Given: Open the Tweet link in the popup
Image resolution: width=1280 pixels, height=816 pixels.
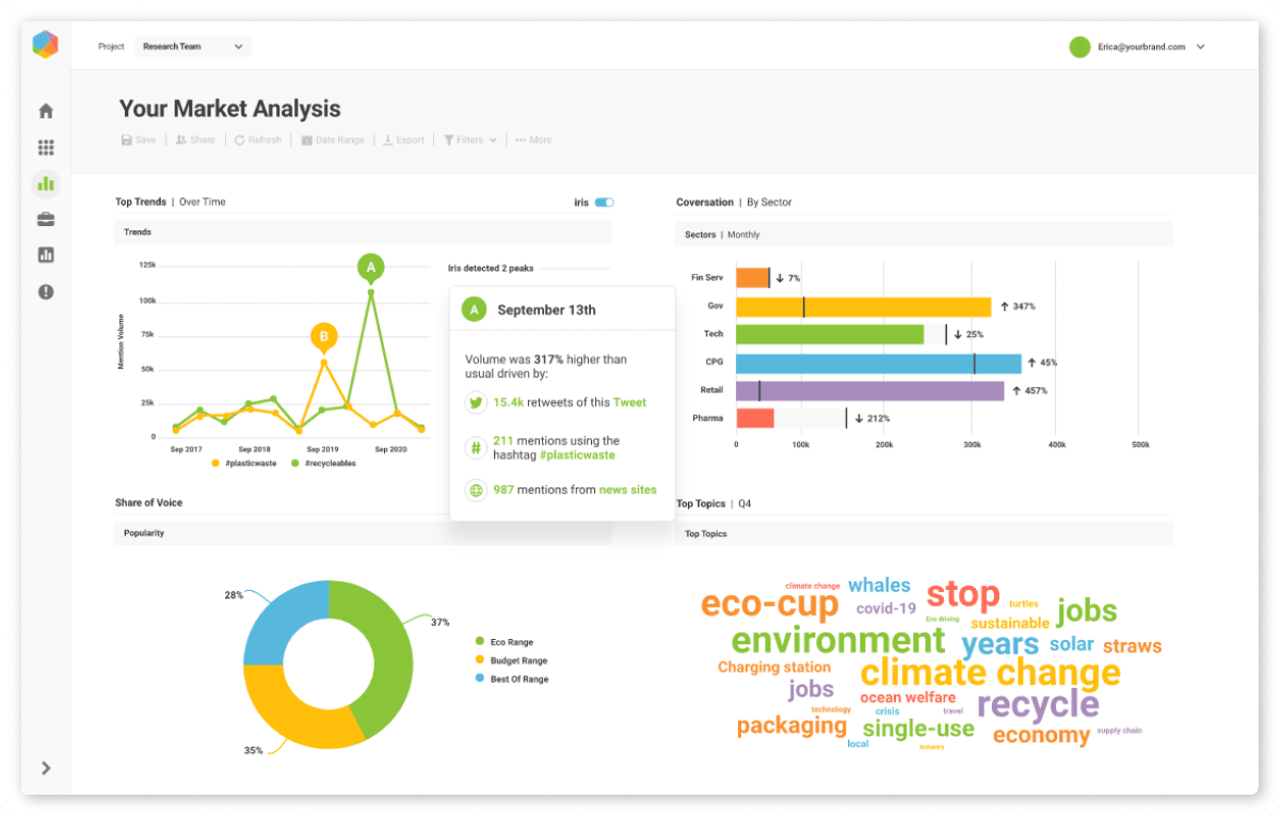Looking at the screenshot, I should point(629,402).
